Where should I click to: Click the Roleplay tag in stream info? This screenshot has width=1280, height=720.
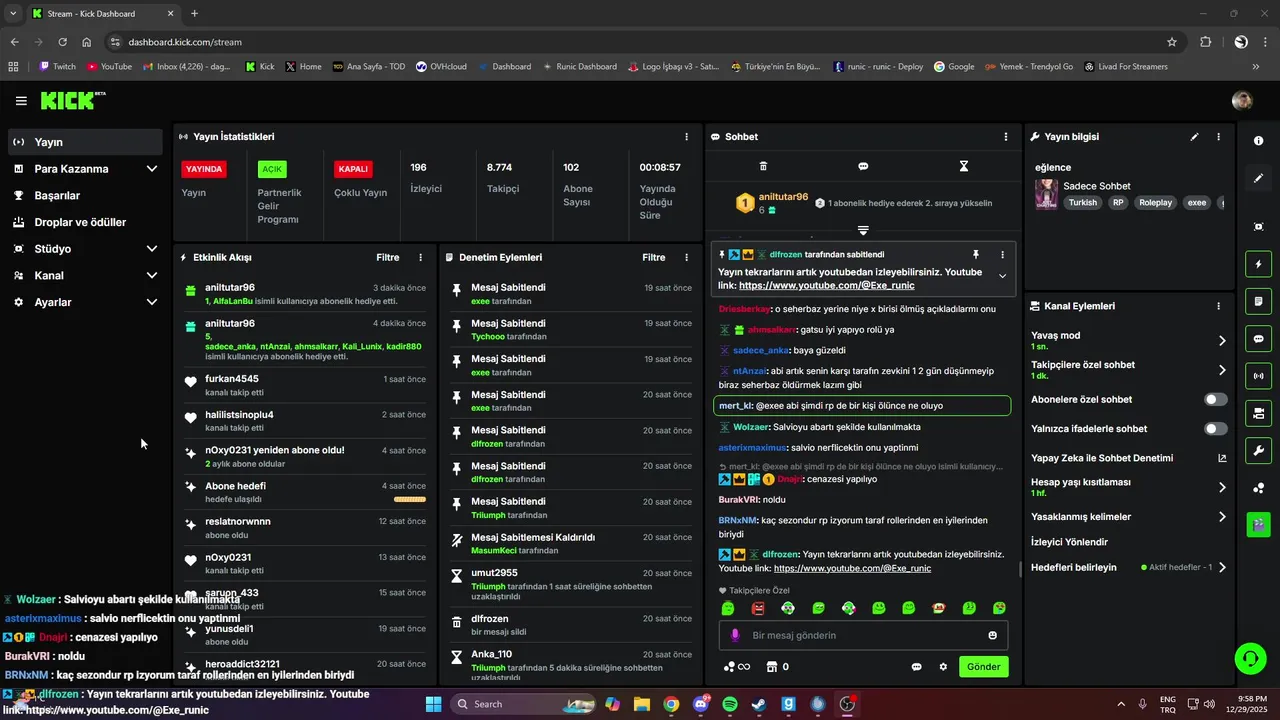pos(1155,202)
